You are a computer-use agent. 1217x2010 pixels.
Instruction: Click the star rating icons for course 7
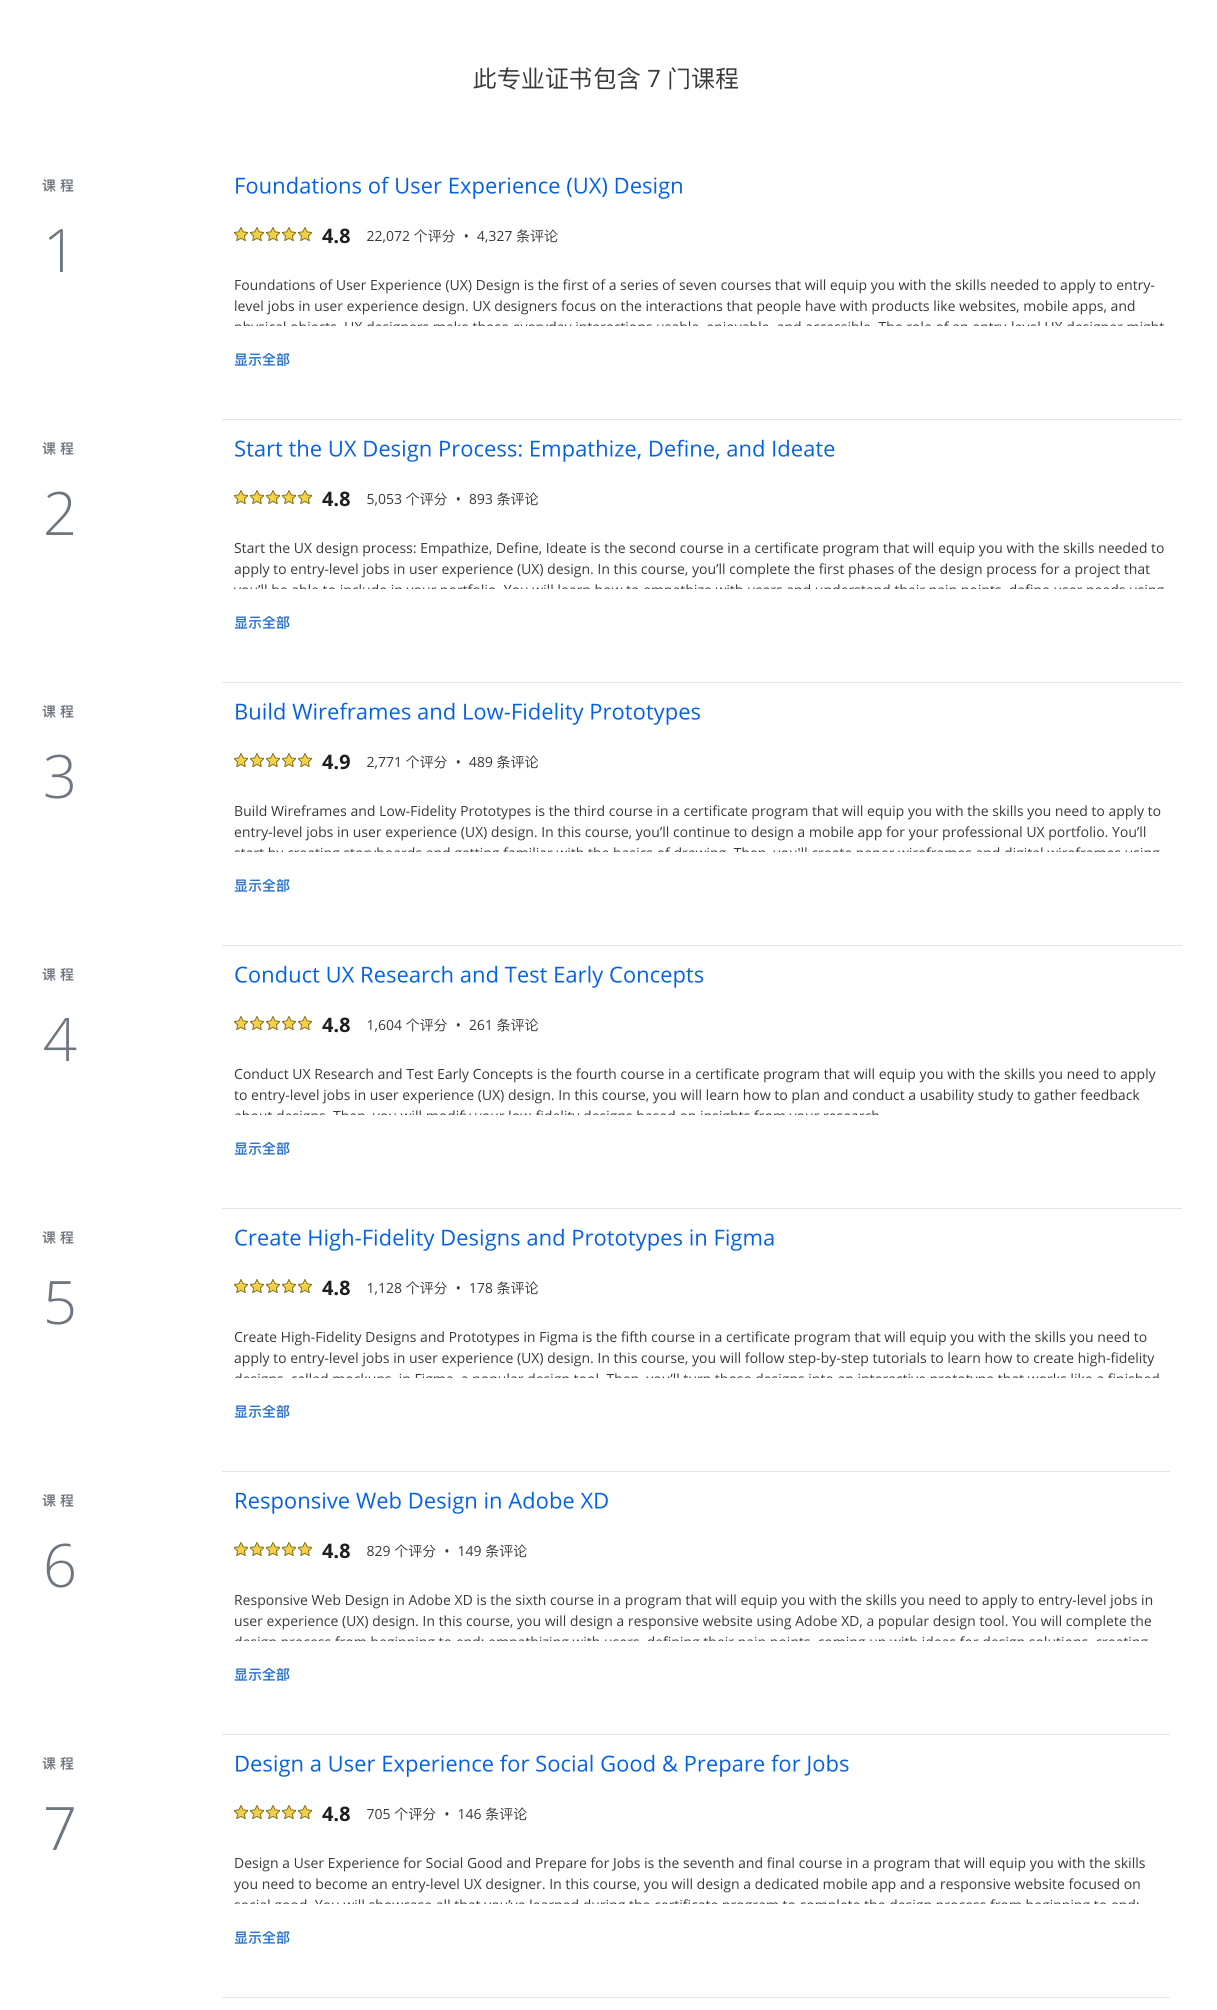point(273,1813)
